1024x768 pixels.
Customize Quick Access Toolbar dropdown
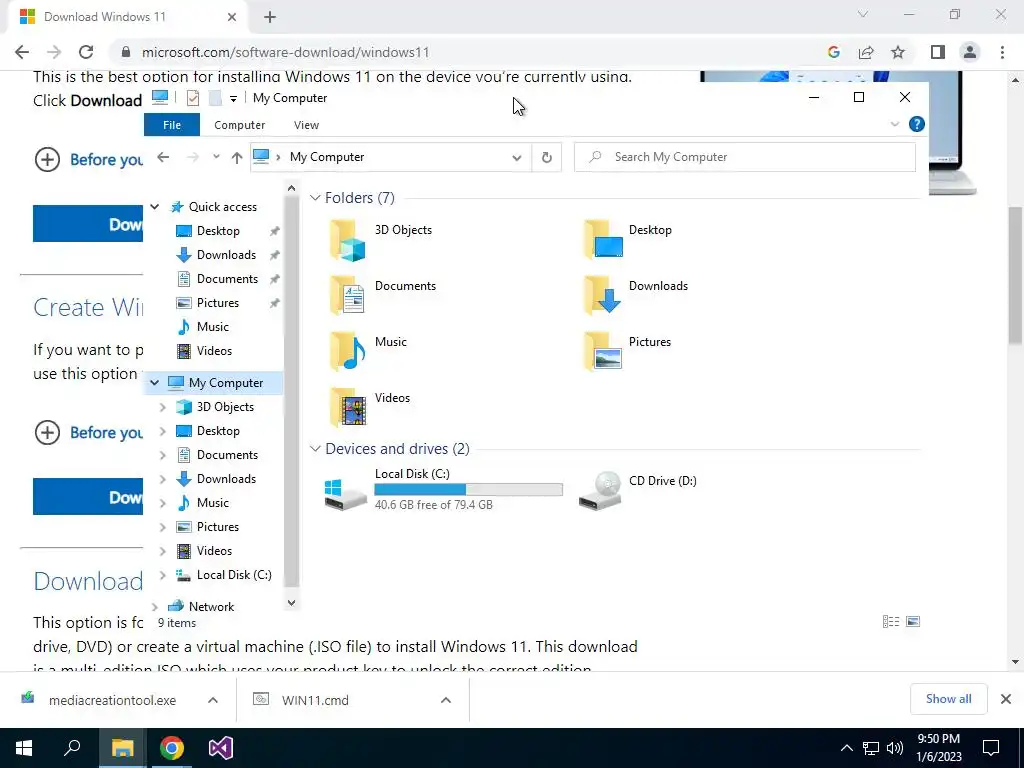coord(233,99)
